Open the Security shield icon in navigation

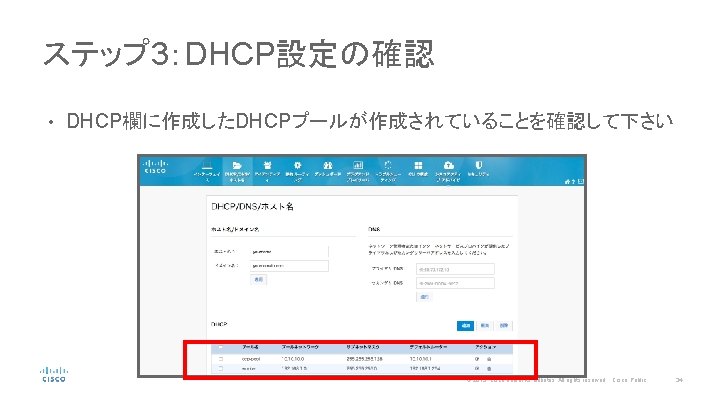478,165
